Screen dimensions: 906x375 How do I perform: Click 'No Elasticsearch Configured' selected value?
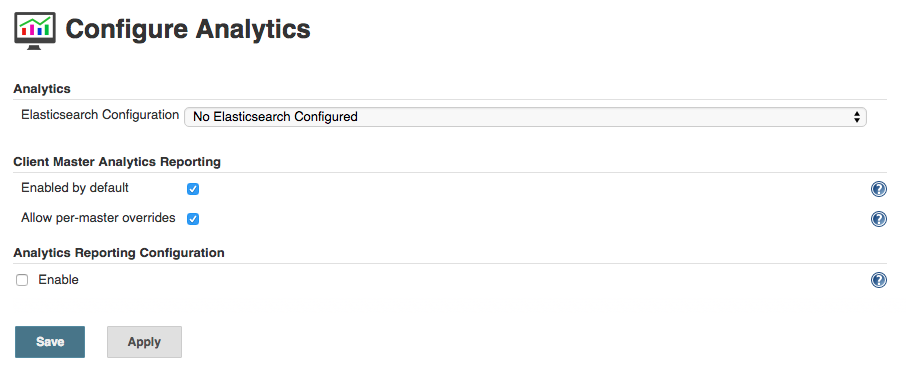[275, 117]
